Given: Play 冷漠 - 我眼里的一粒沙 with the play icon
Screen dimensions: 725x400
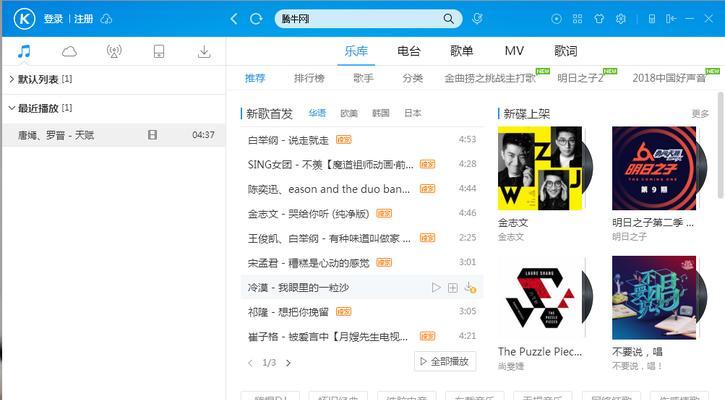Looking at the screenshot, I should coord(436,288).
